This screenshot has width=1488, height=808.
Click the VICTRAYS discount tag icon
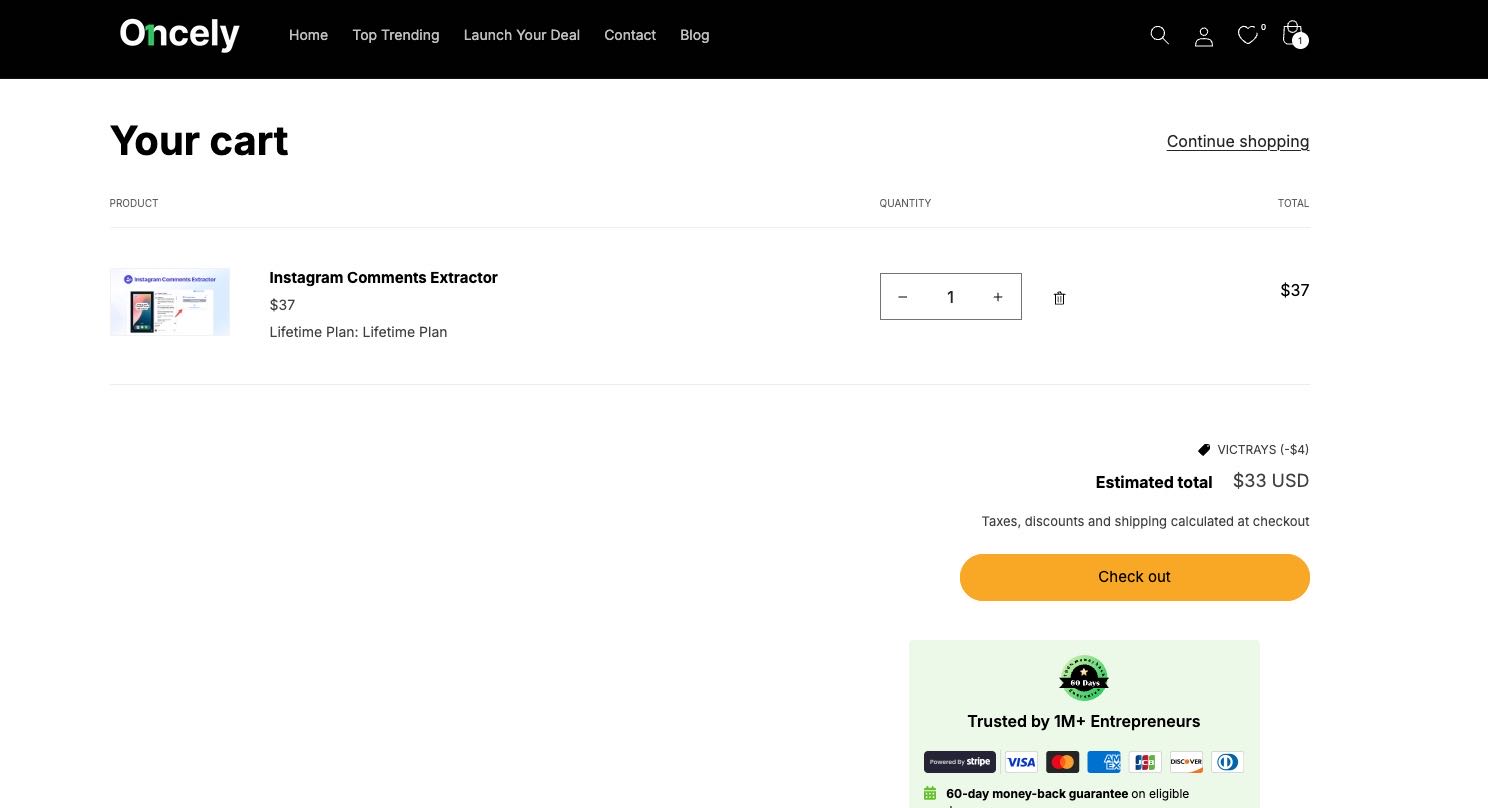pyautogui.click(x=1204, y=450)
